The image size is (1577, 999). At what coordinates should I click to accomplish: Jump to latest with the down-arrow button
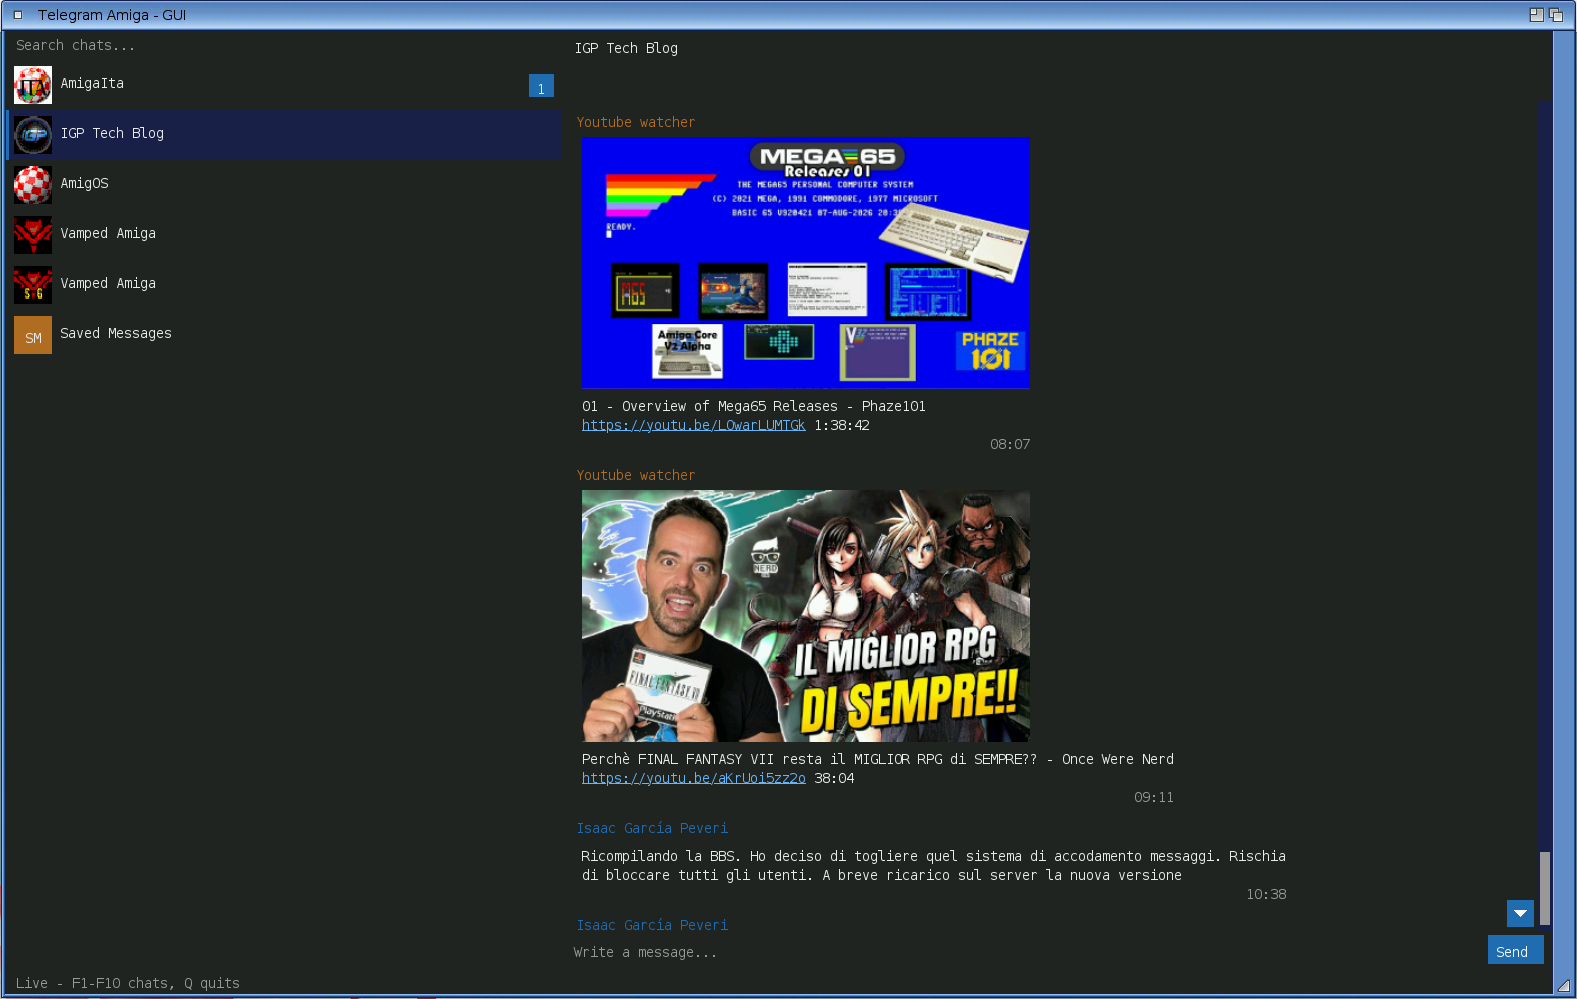1520,913
